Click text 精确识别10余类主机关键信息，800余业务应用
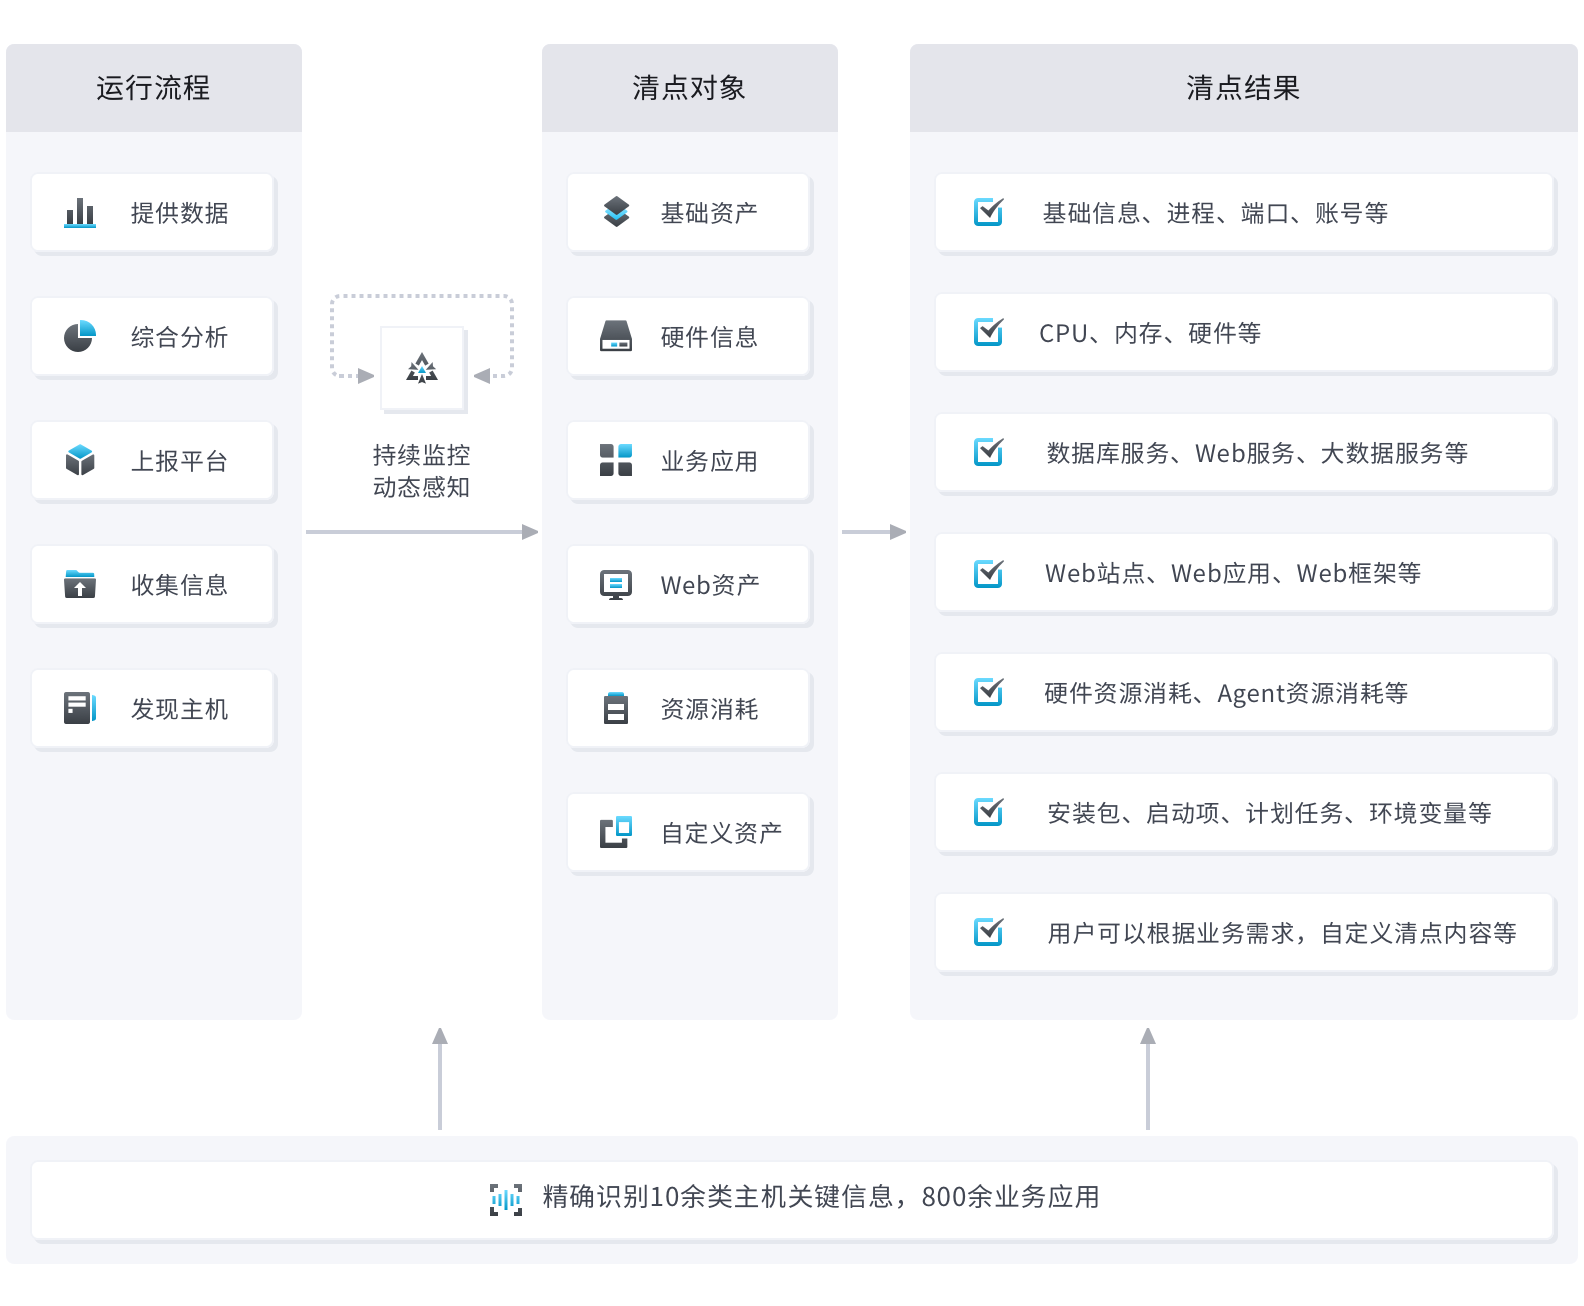Viewport: 1584px width, 1306px height. coord(821,1197)
